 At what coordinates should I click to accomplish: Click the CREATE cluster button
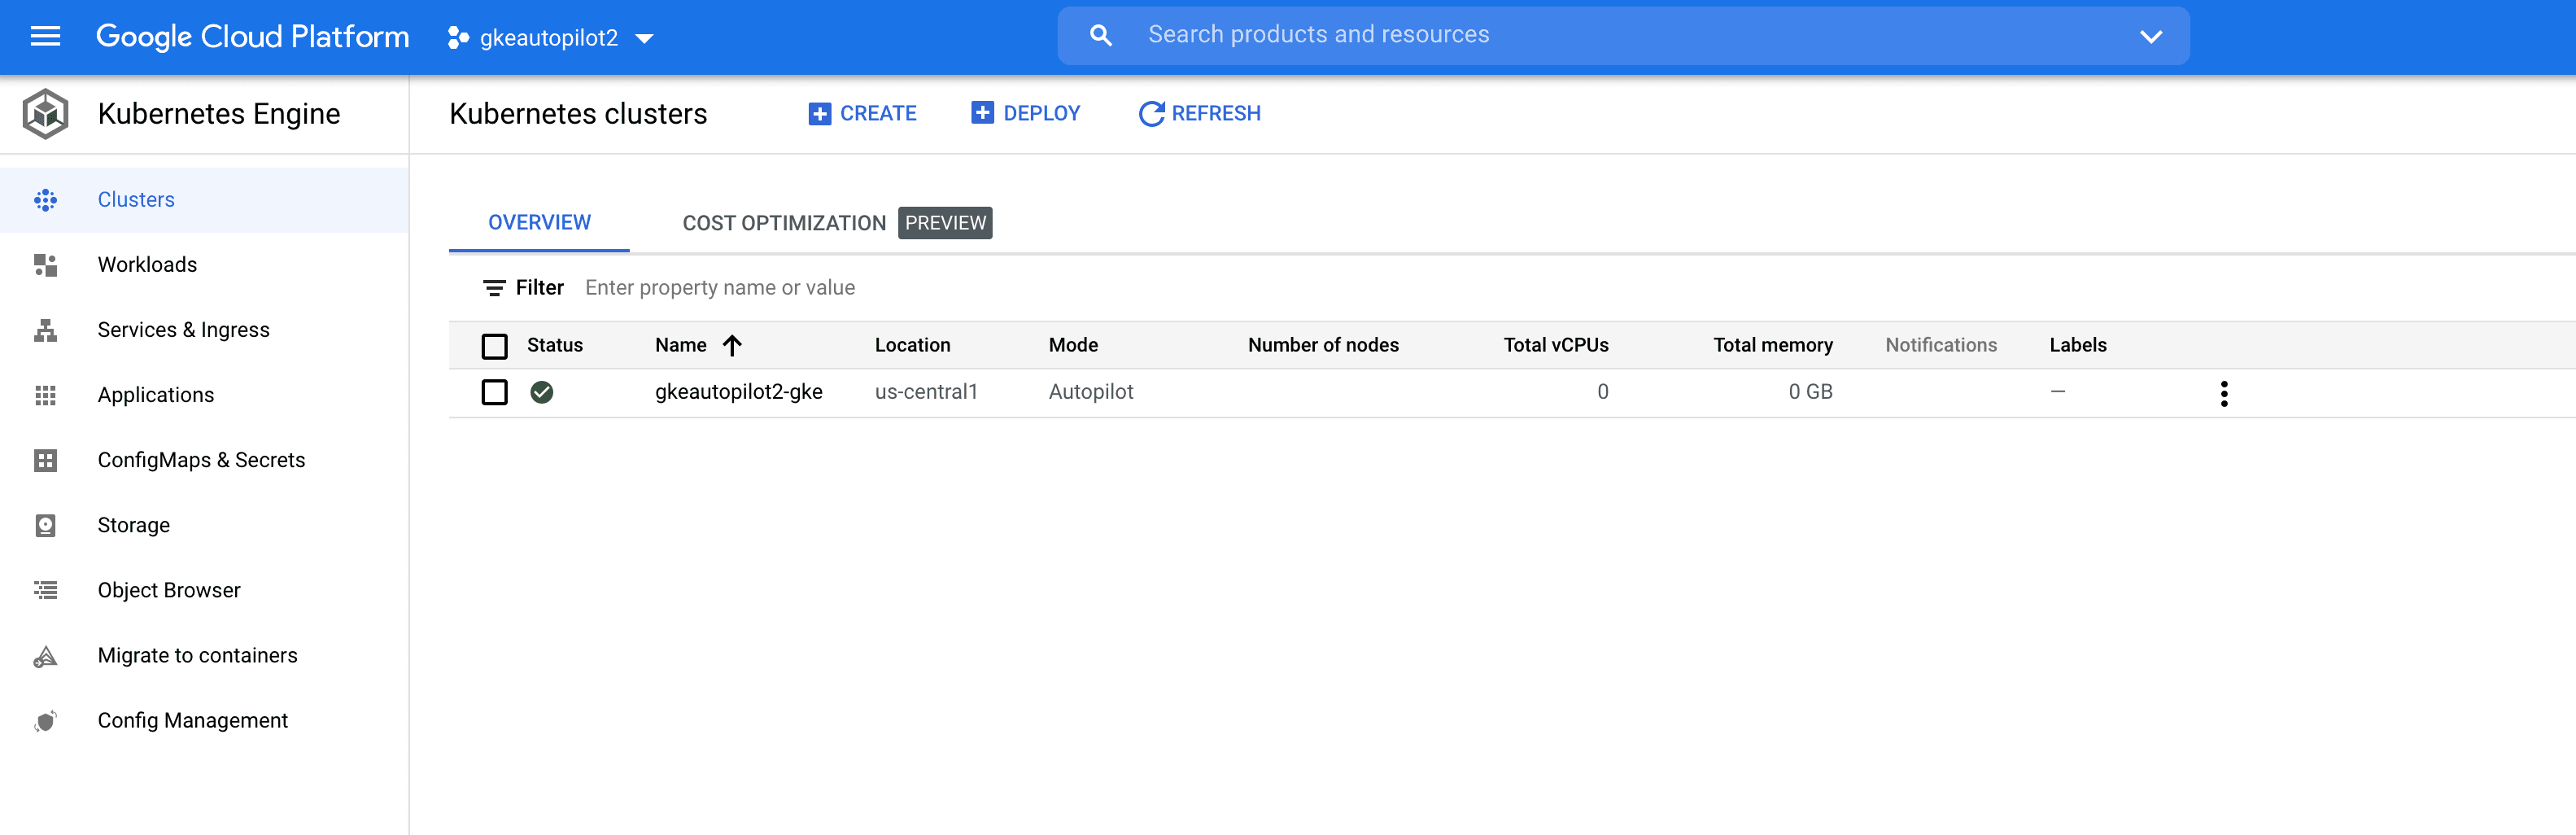pos(862,114)
